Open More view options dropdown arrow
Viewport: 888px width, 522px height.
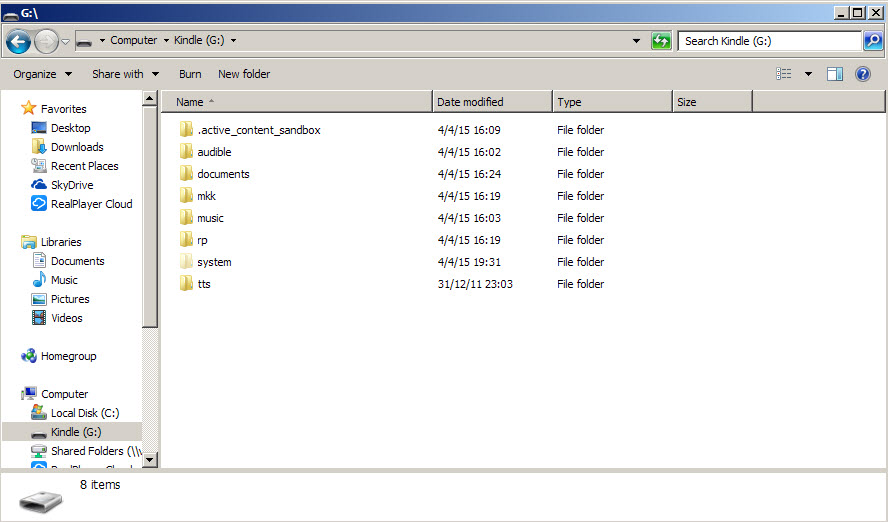point(808,74)
